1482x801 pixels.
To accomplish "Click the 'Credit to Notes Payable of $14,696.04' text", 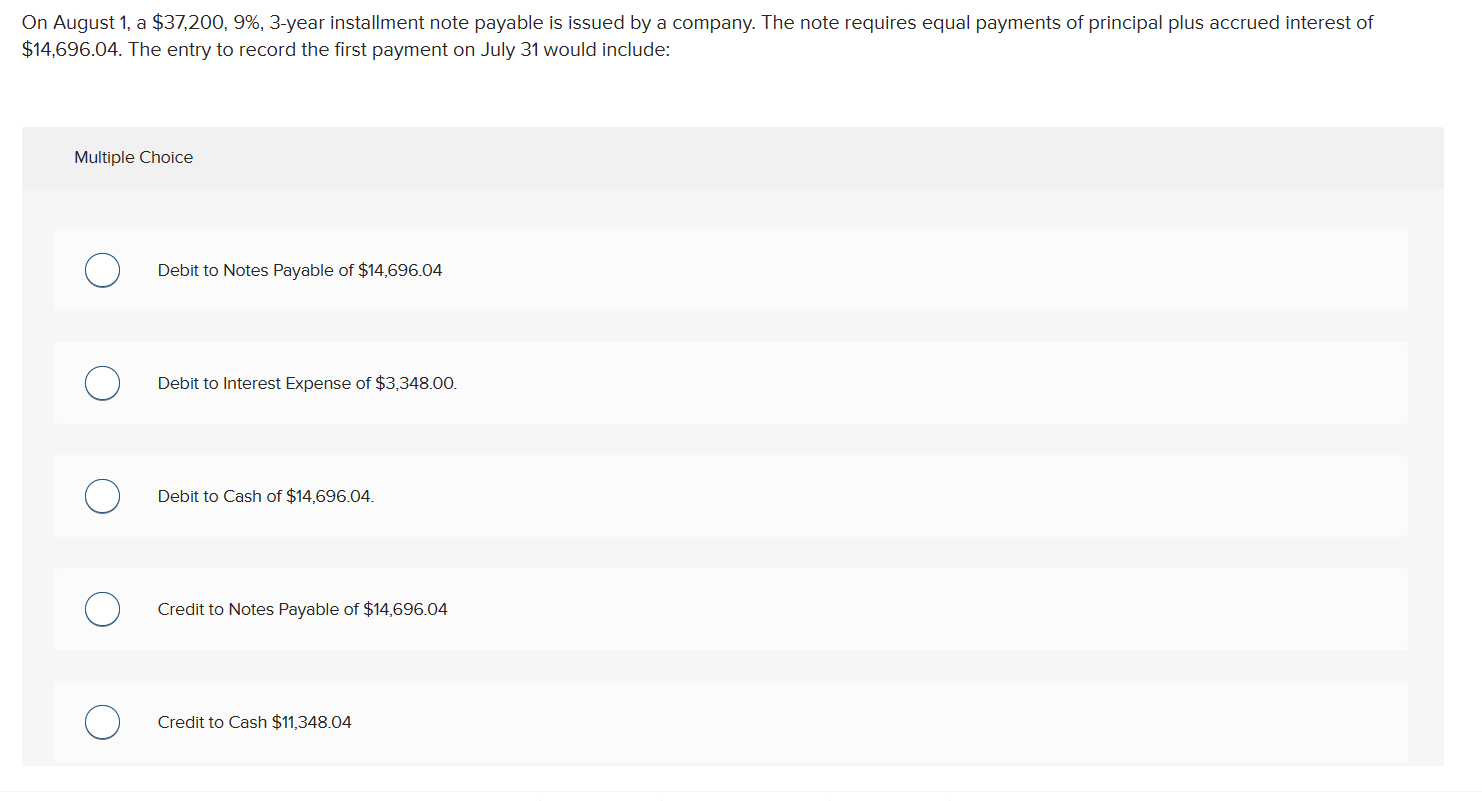I will coord(303,609).
